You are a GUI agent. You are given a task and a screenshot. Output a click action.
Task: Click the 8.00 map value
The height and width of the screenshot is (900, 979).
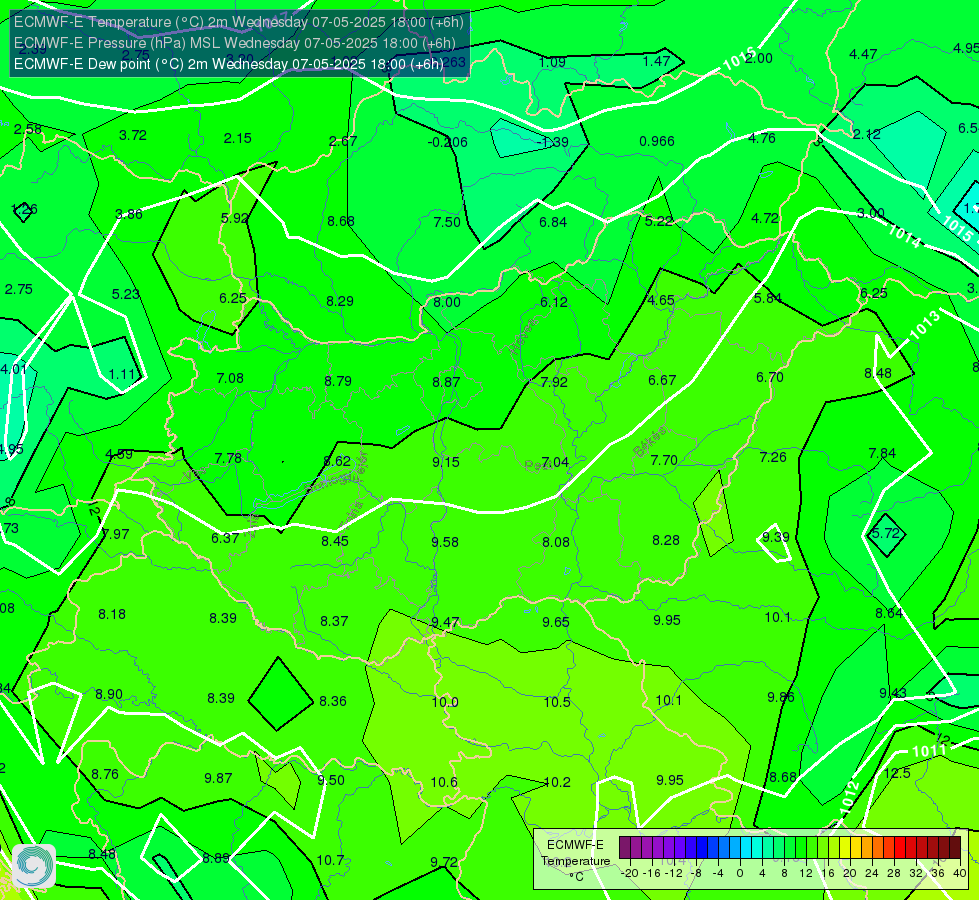tap(447, 302)
